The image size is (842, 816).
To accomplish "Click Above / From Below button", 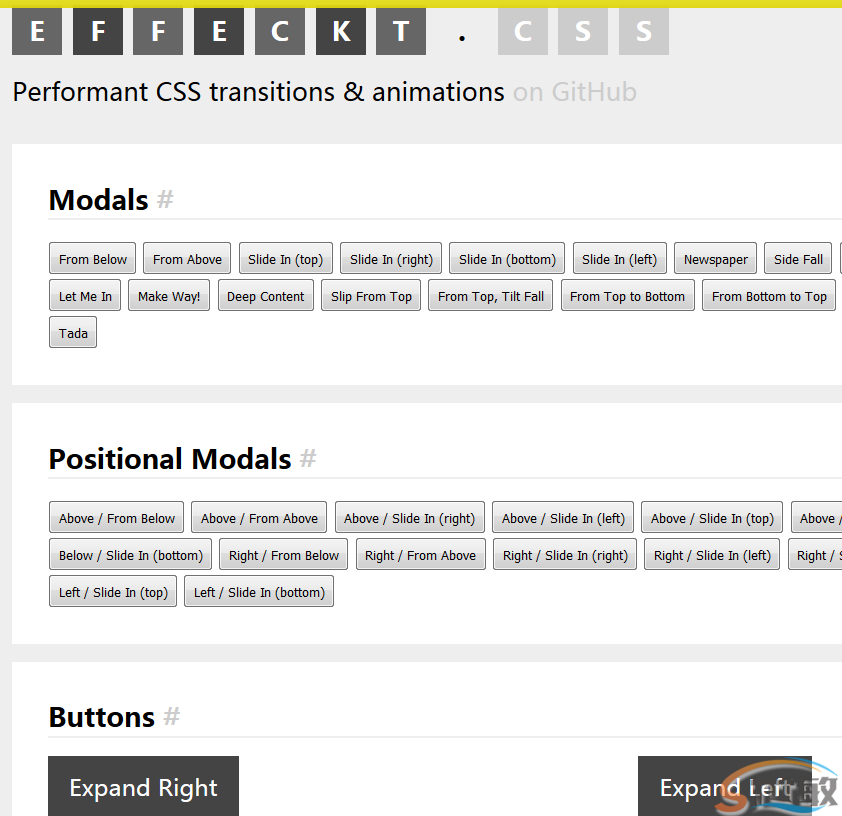I will (x=117, y=518).
